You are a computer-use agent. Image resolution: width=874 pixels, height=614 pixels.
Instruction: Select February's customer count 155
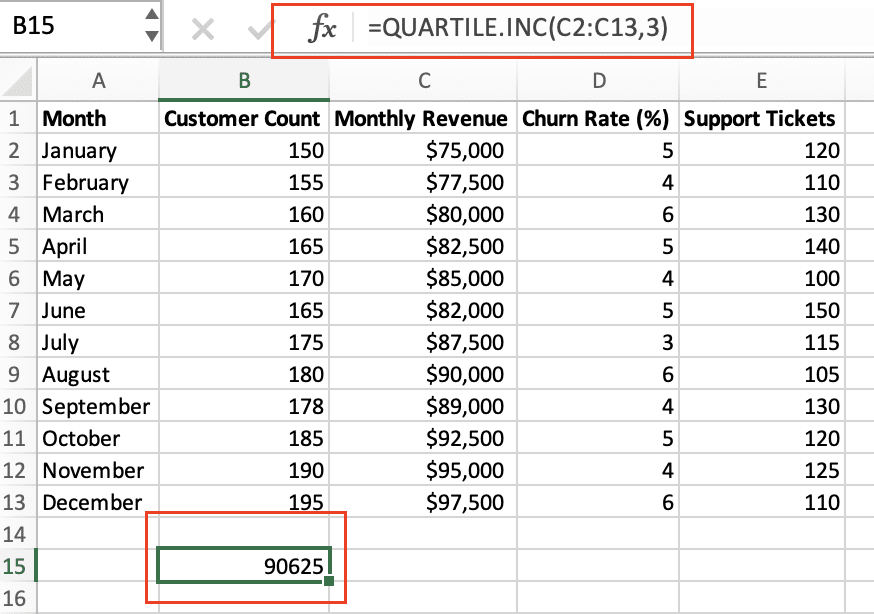[244, 182]
